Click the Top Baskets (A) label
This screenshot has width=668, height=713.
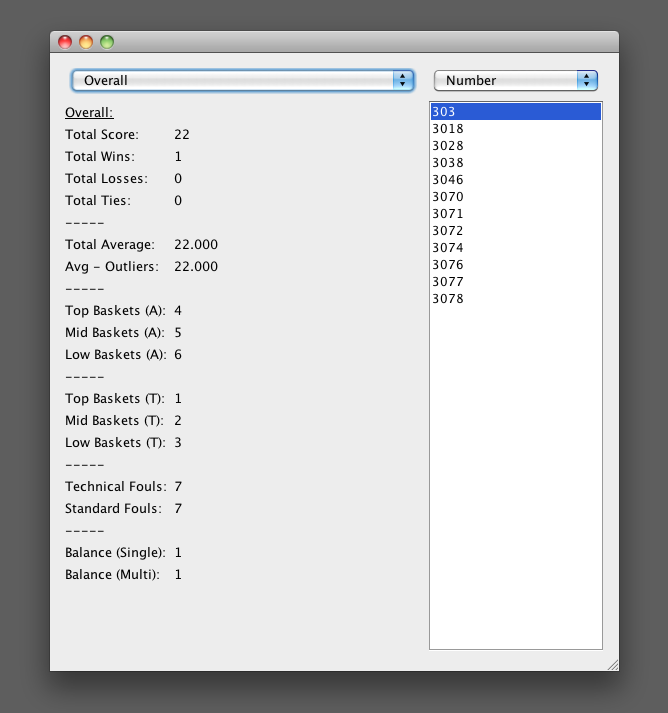coord(115,311)
